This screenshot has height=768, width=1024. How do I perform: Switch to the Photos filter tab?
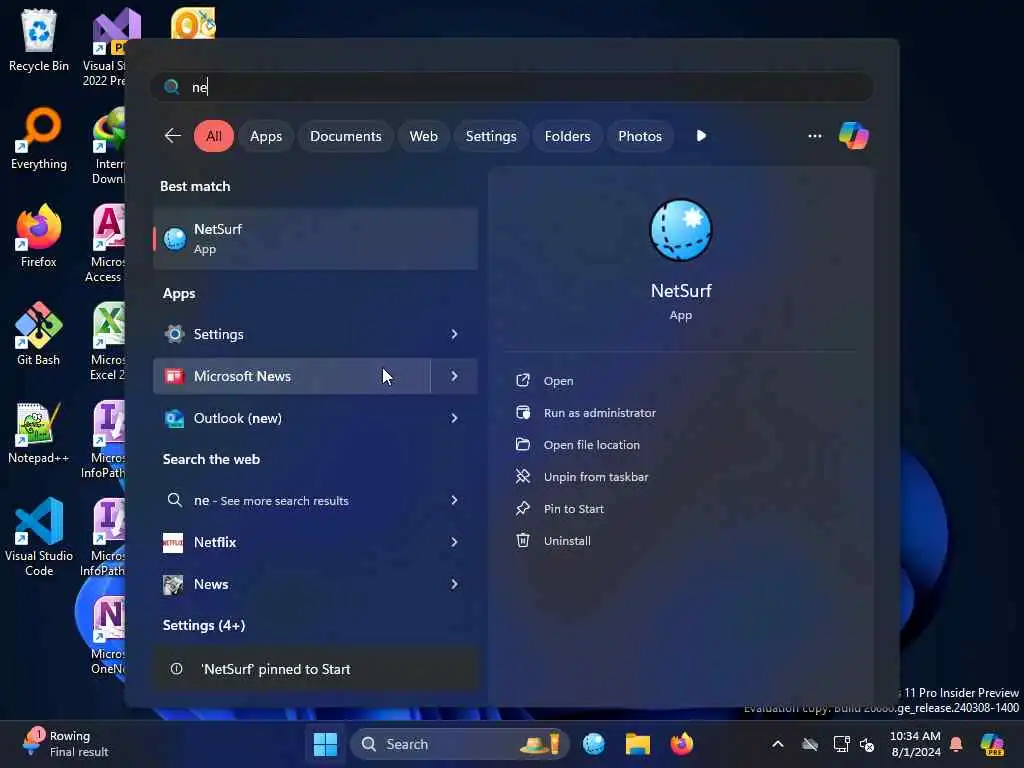click(639, 136)
